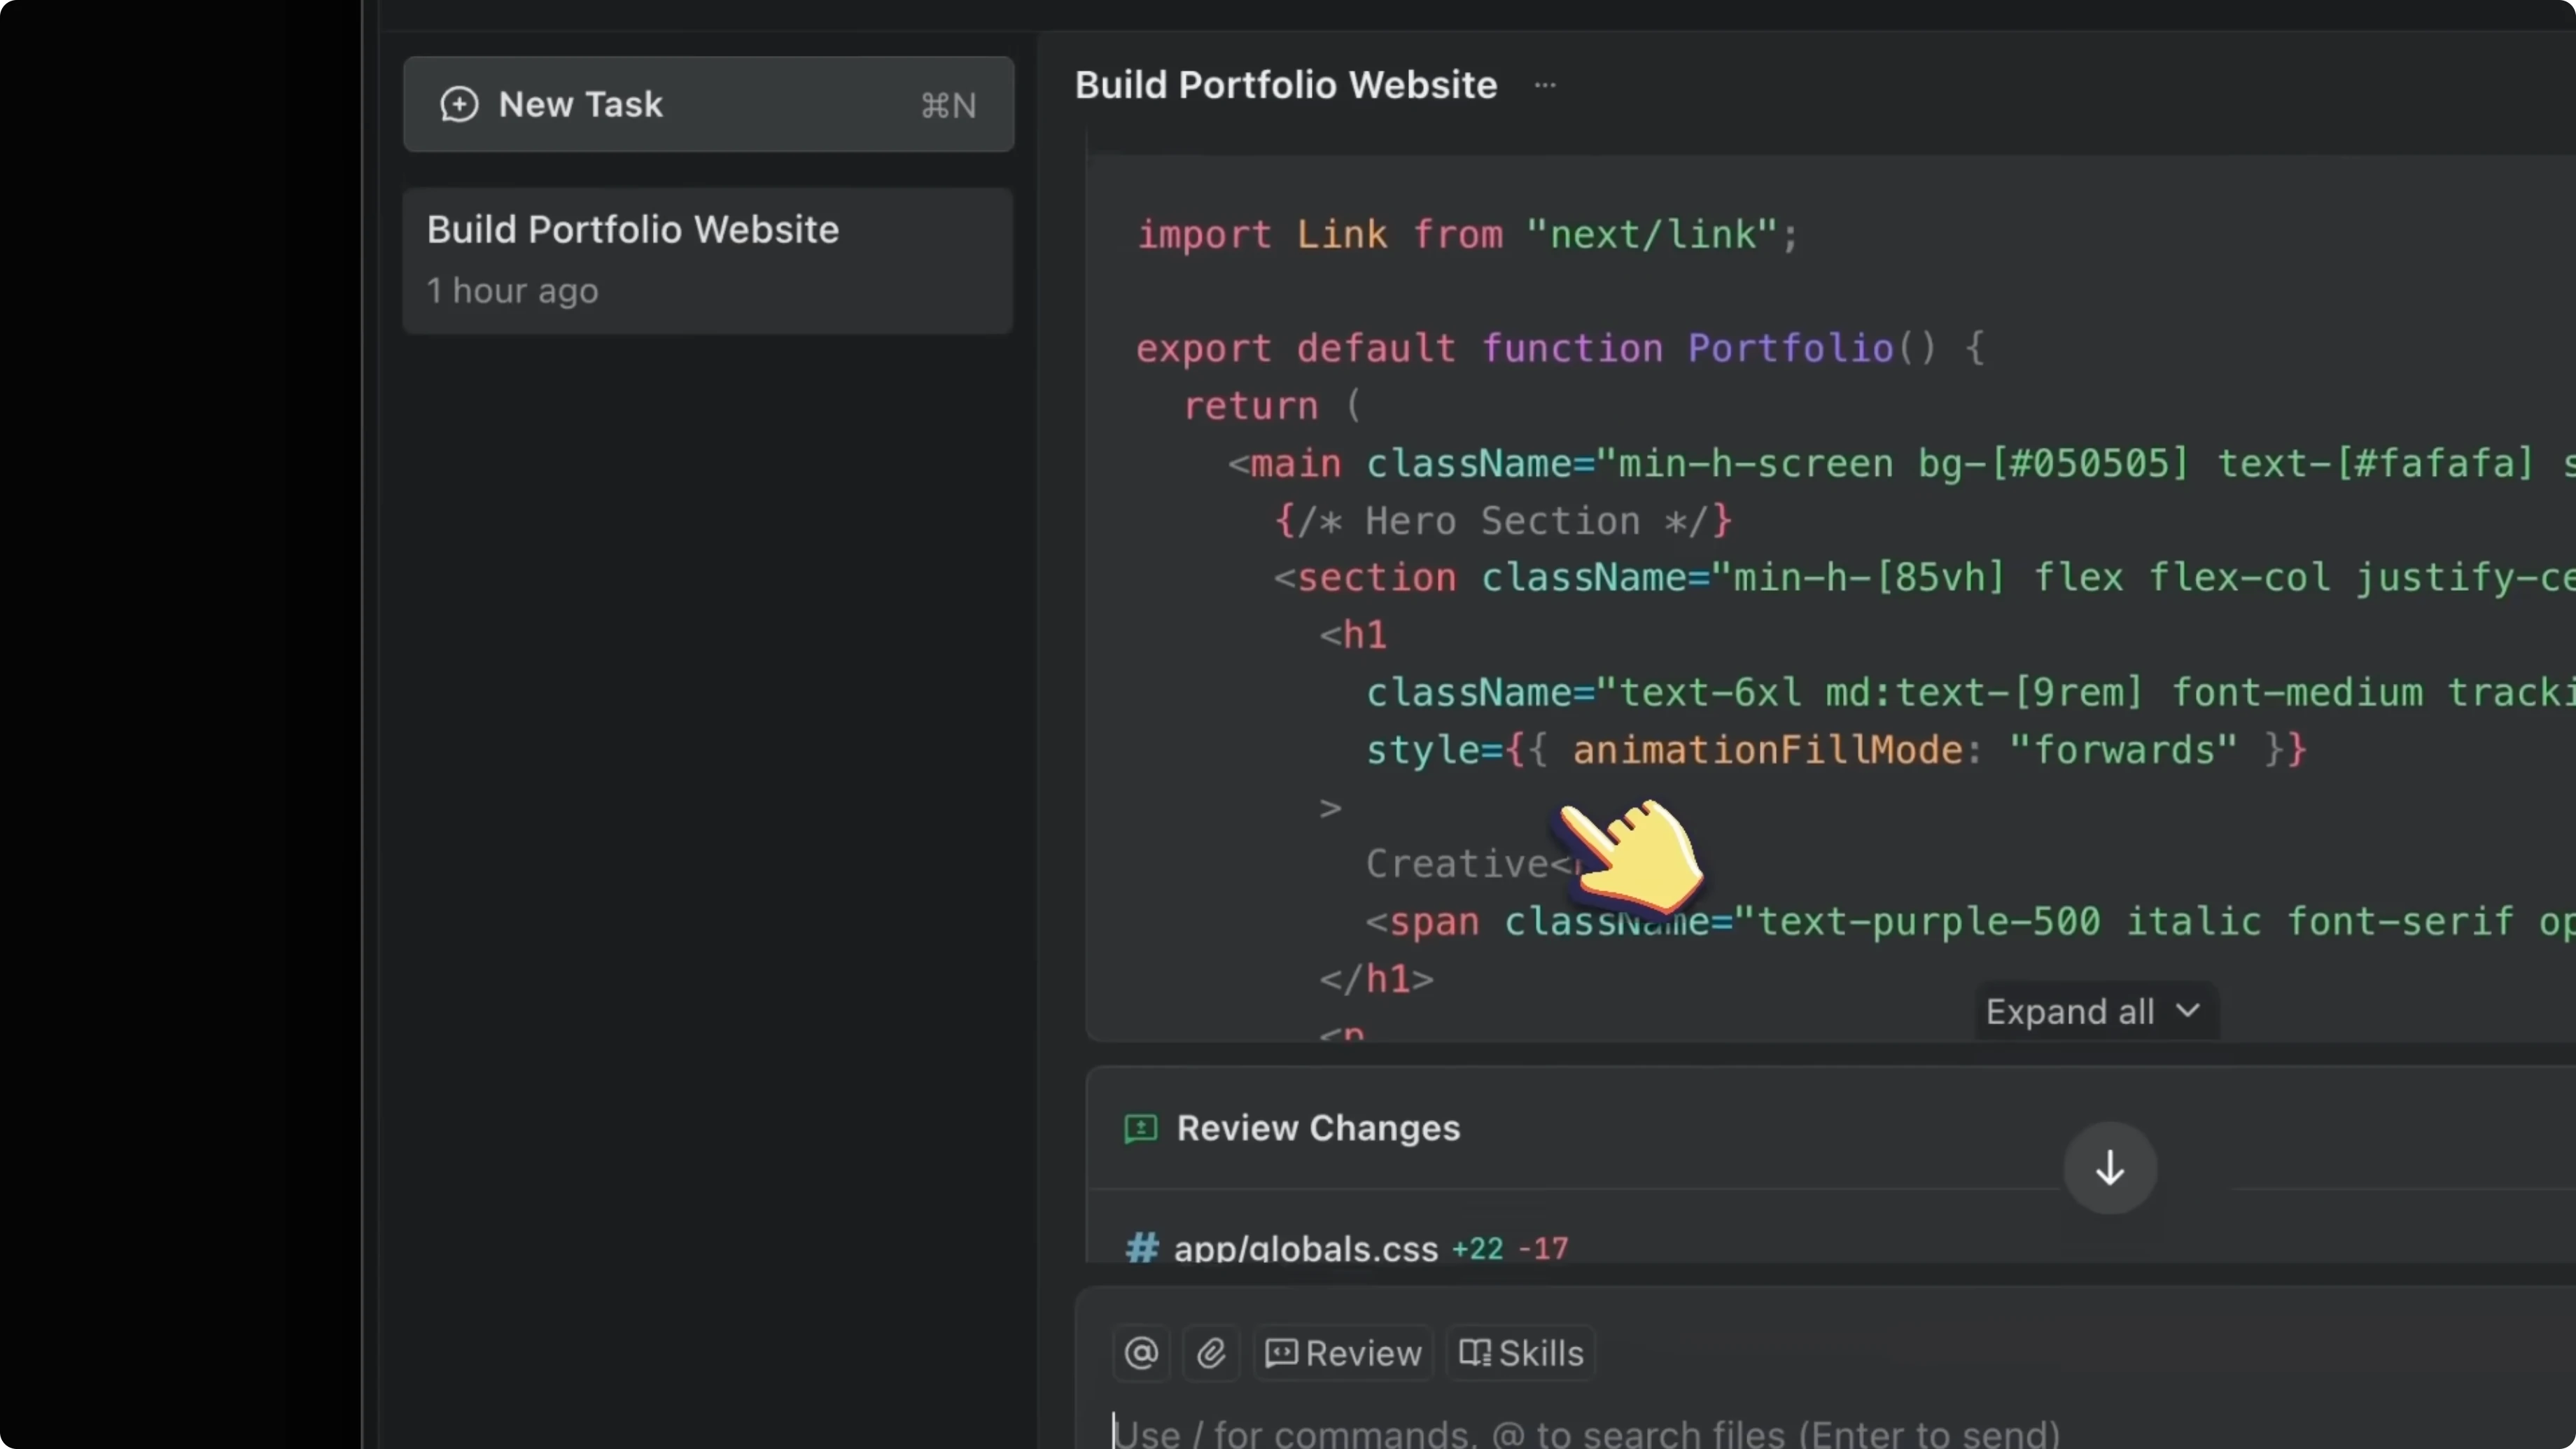The image size is (2576, 1449).
Task: Click the New Task plus icon
Action: coord(459,104)
